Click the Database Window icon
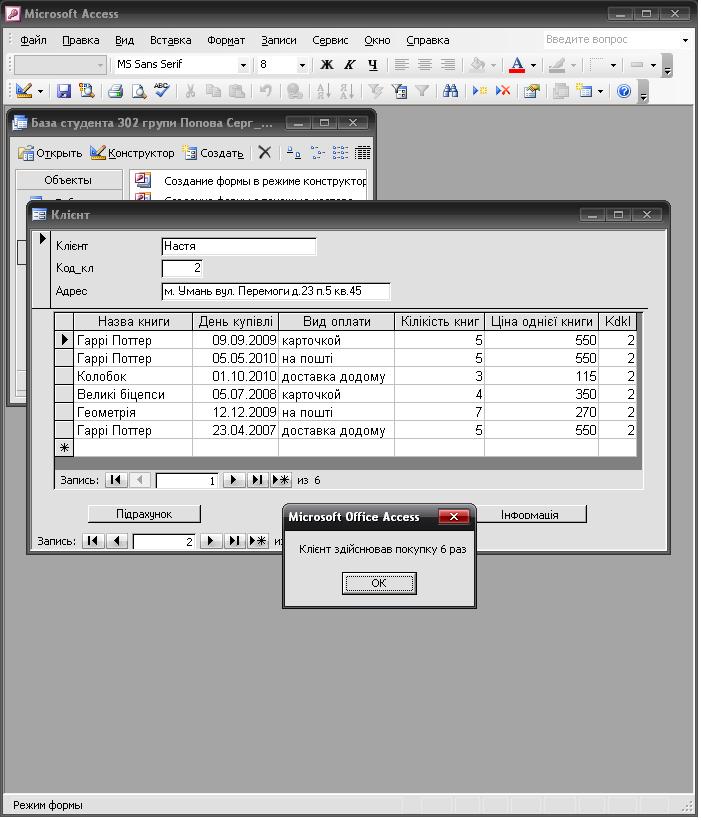 click(x=561, y=92)
